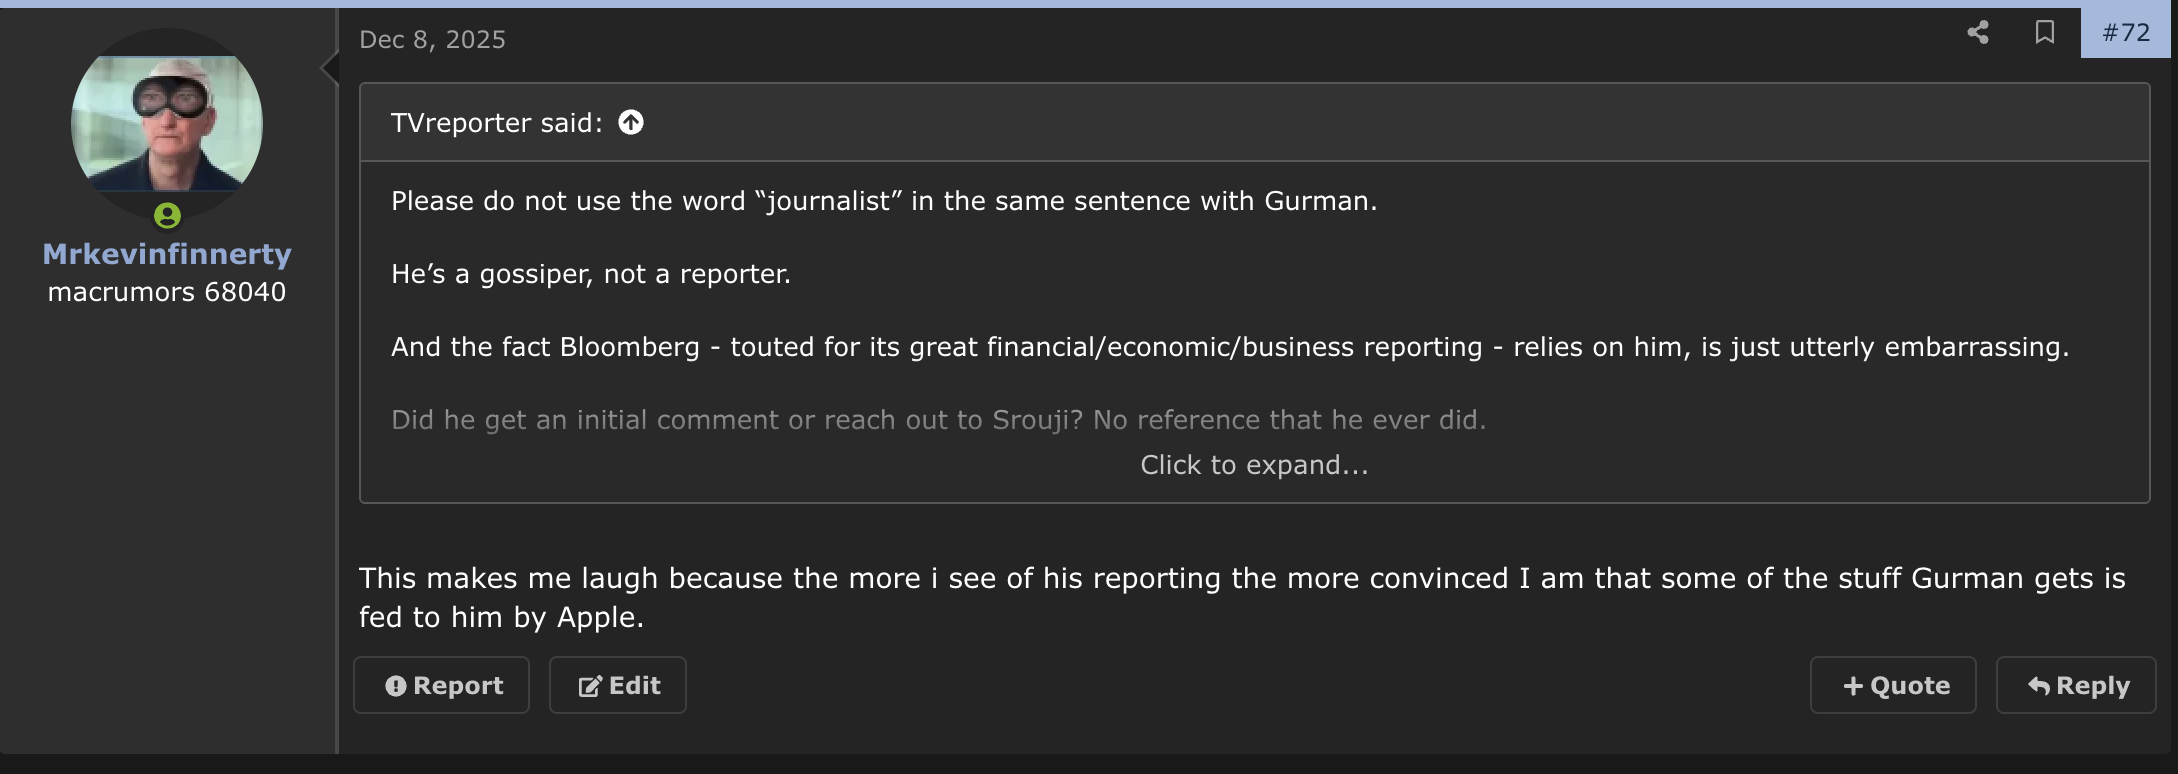Image resolution: width=2178 pixels, height=774 pixels.
Task: Open the permalink for post #72
Action: point(2126,33)
